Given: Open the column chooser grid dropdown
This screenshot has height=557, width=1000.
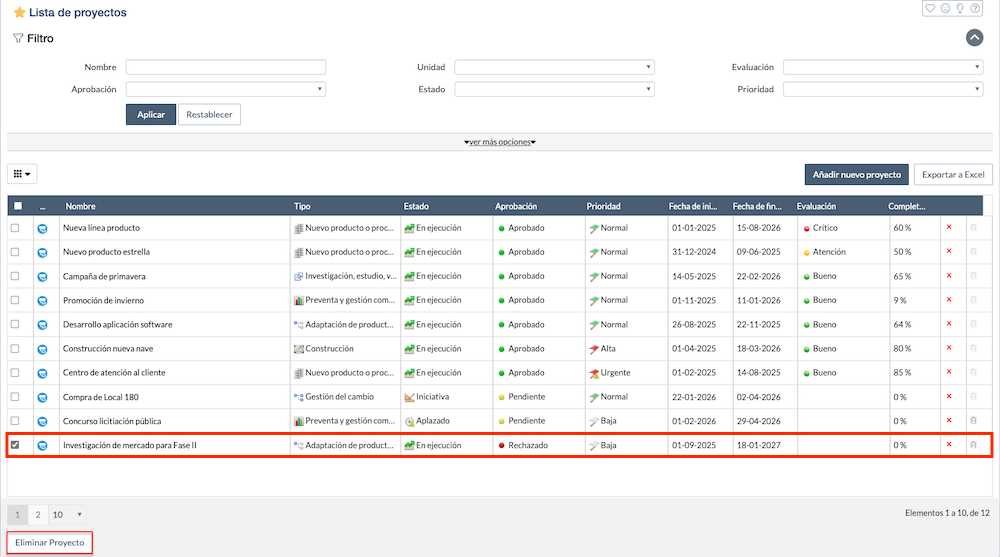Looking at the screenshot, I should 22,174.
